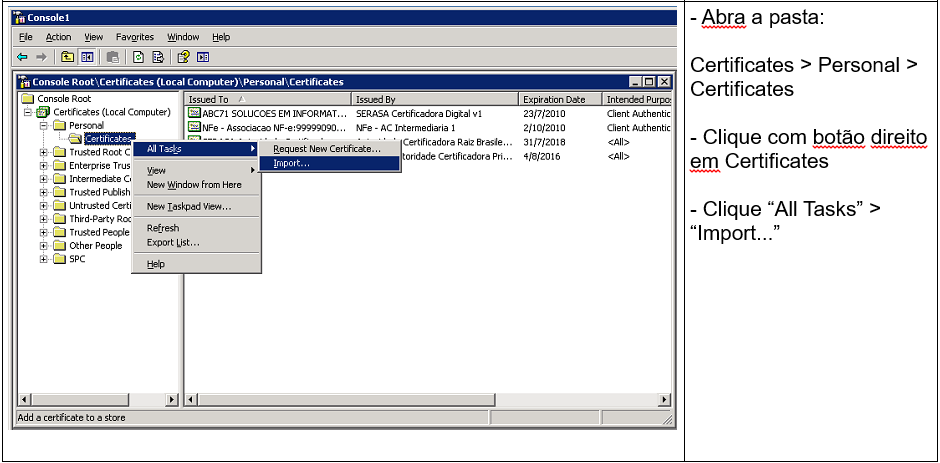Click 'SERASA Certificadora Digital v1' cell
The height and width of the screenshot is (463, 940).
[419, 113]
